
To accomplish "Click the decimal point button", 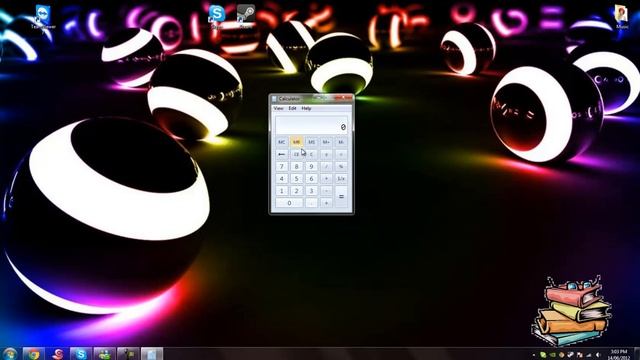I will [311, 203].
